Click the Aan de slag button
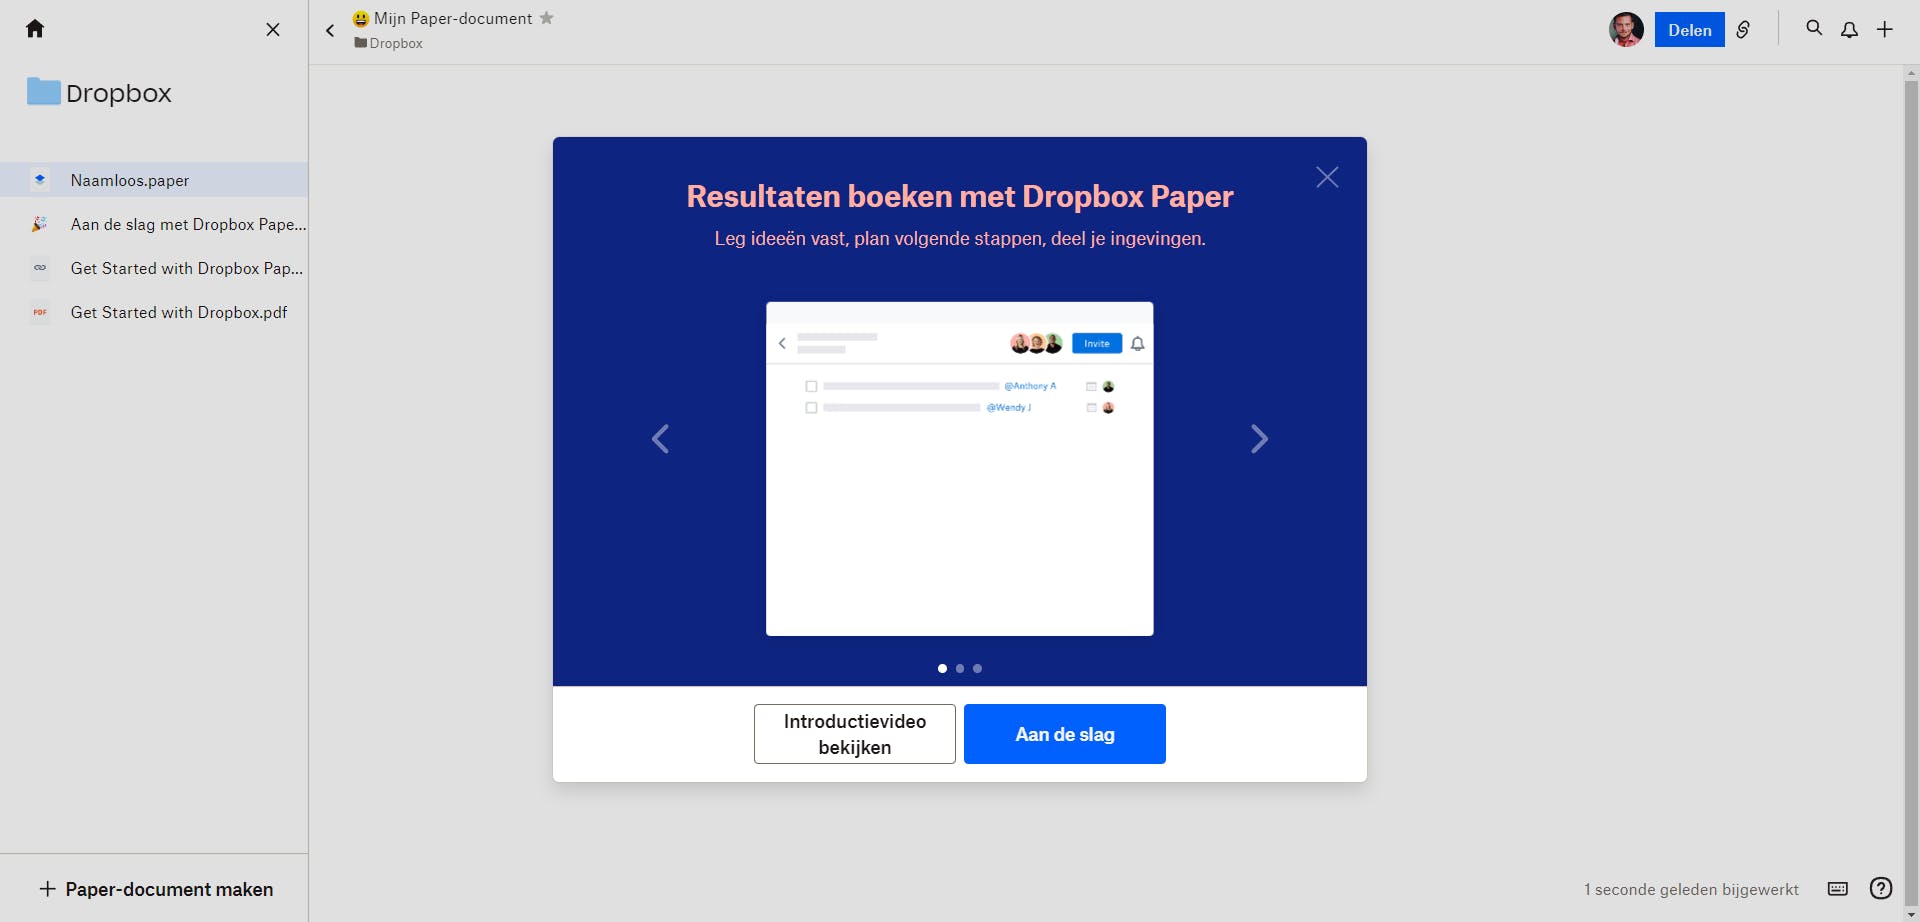The image size is (1920, 922). tap(1064, 733)
